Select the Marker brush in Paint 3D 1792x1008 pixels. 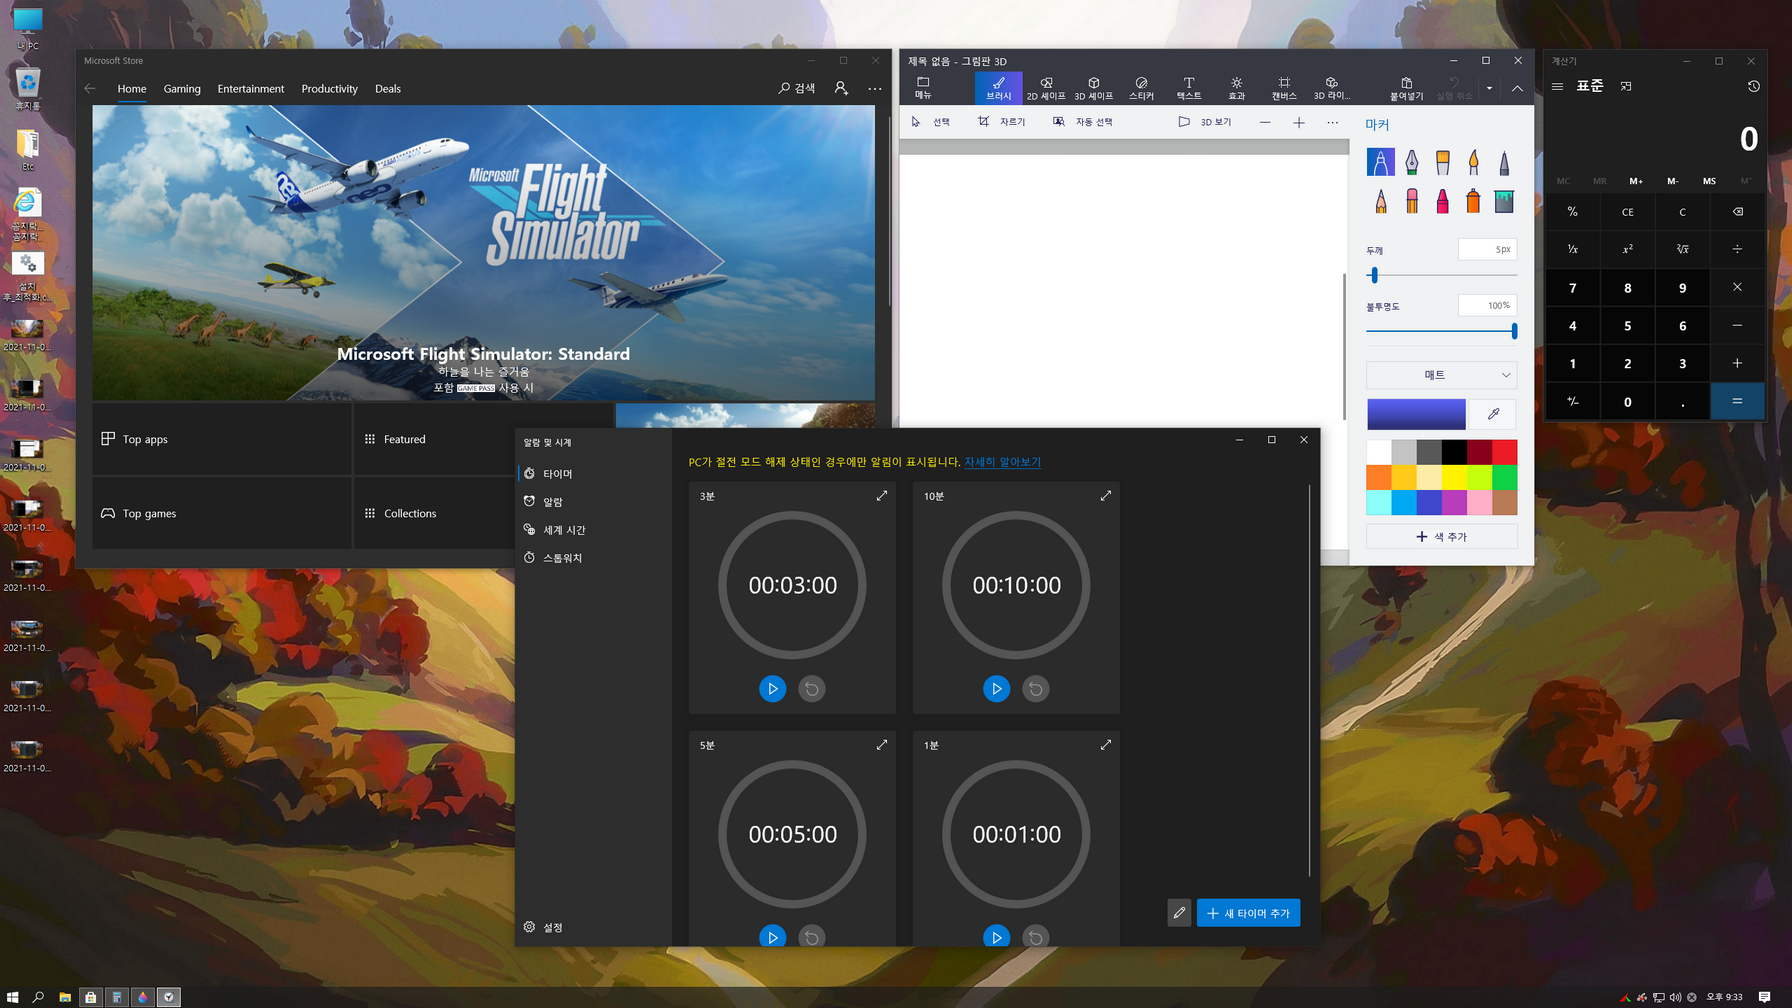tap(1380, 162)
